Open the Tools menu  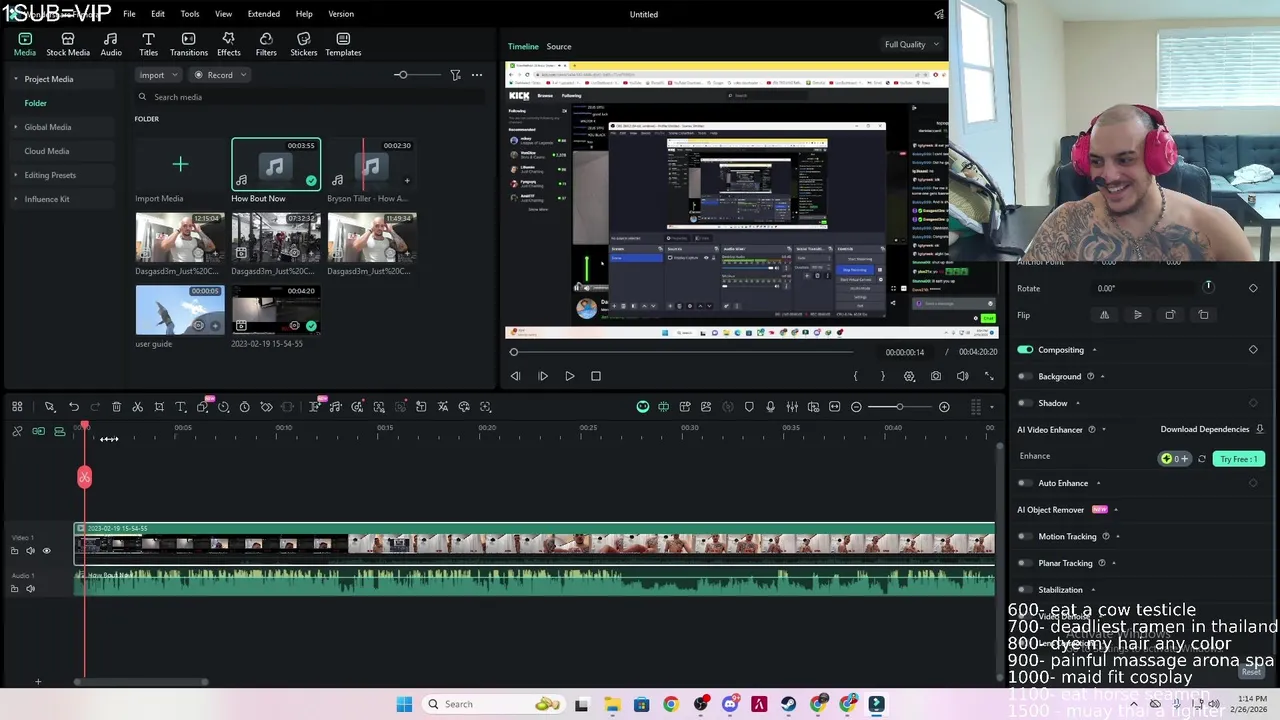[x=190, y=14]
